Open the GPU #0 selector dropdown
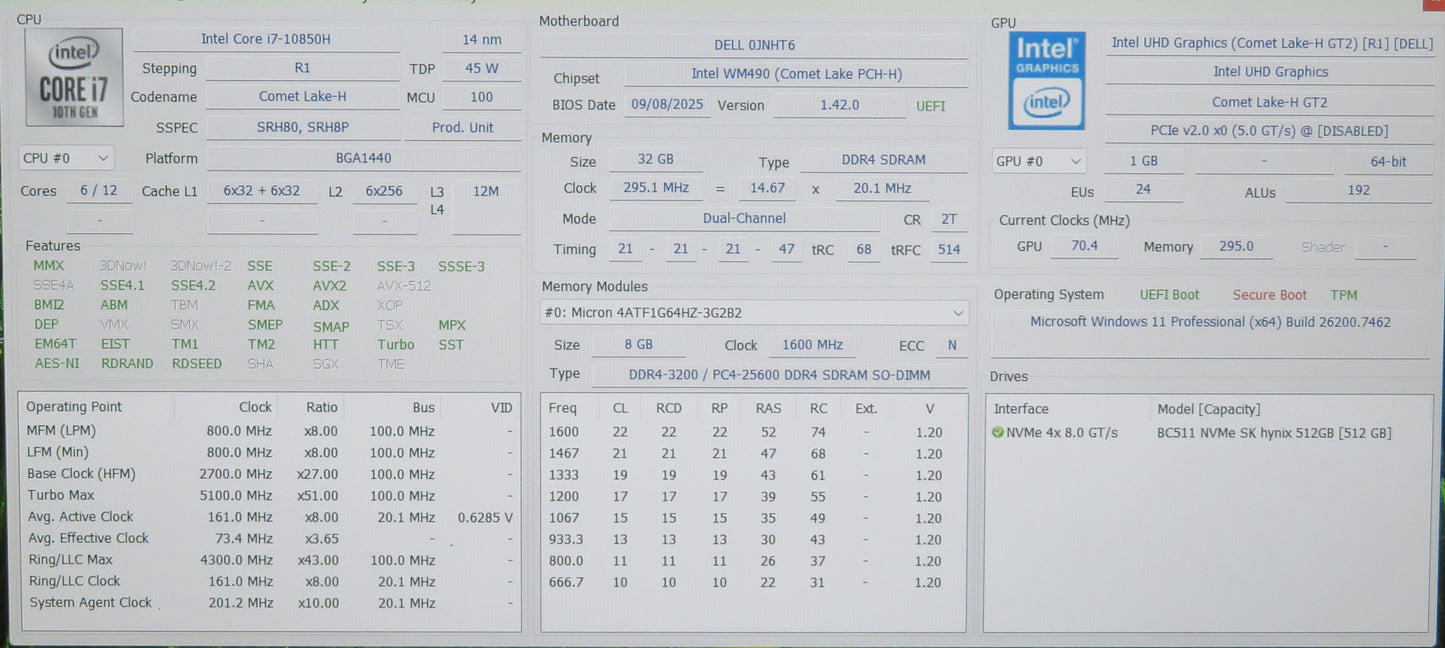The height and width of the screenshot is (648, 1445). pyautogui.click(x=1039, y=161)
